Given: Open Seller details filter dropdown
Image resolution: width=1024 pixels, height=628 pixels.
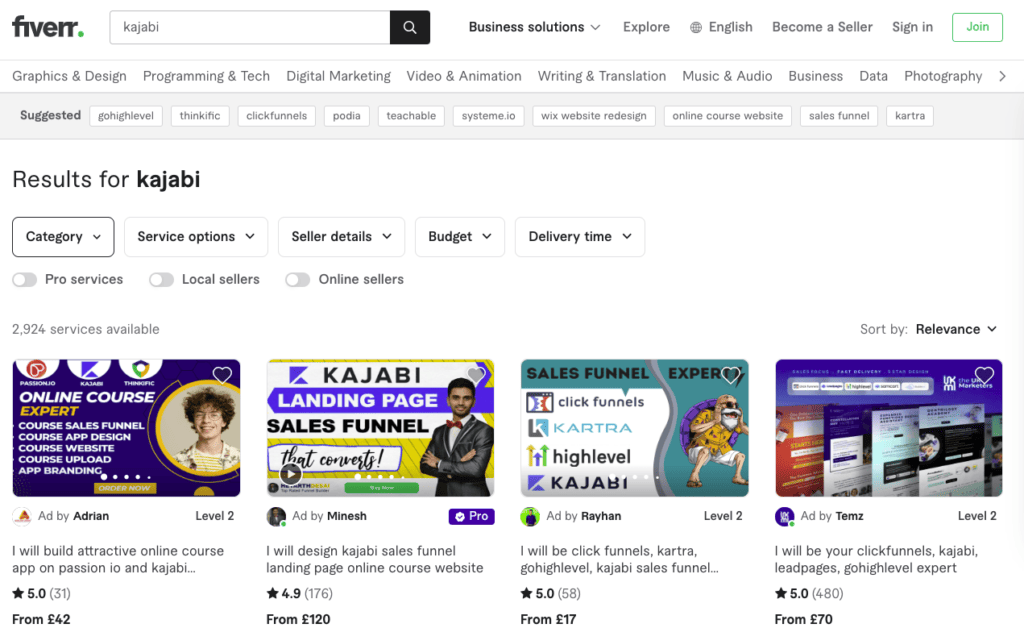Looking at the screenshot, I should coord(342,237).
